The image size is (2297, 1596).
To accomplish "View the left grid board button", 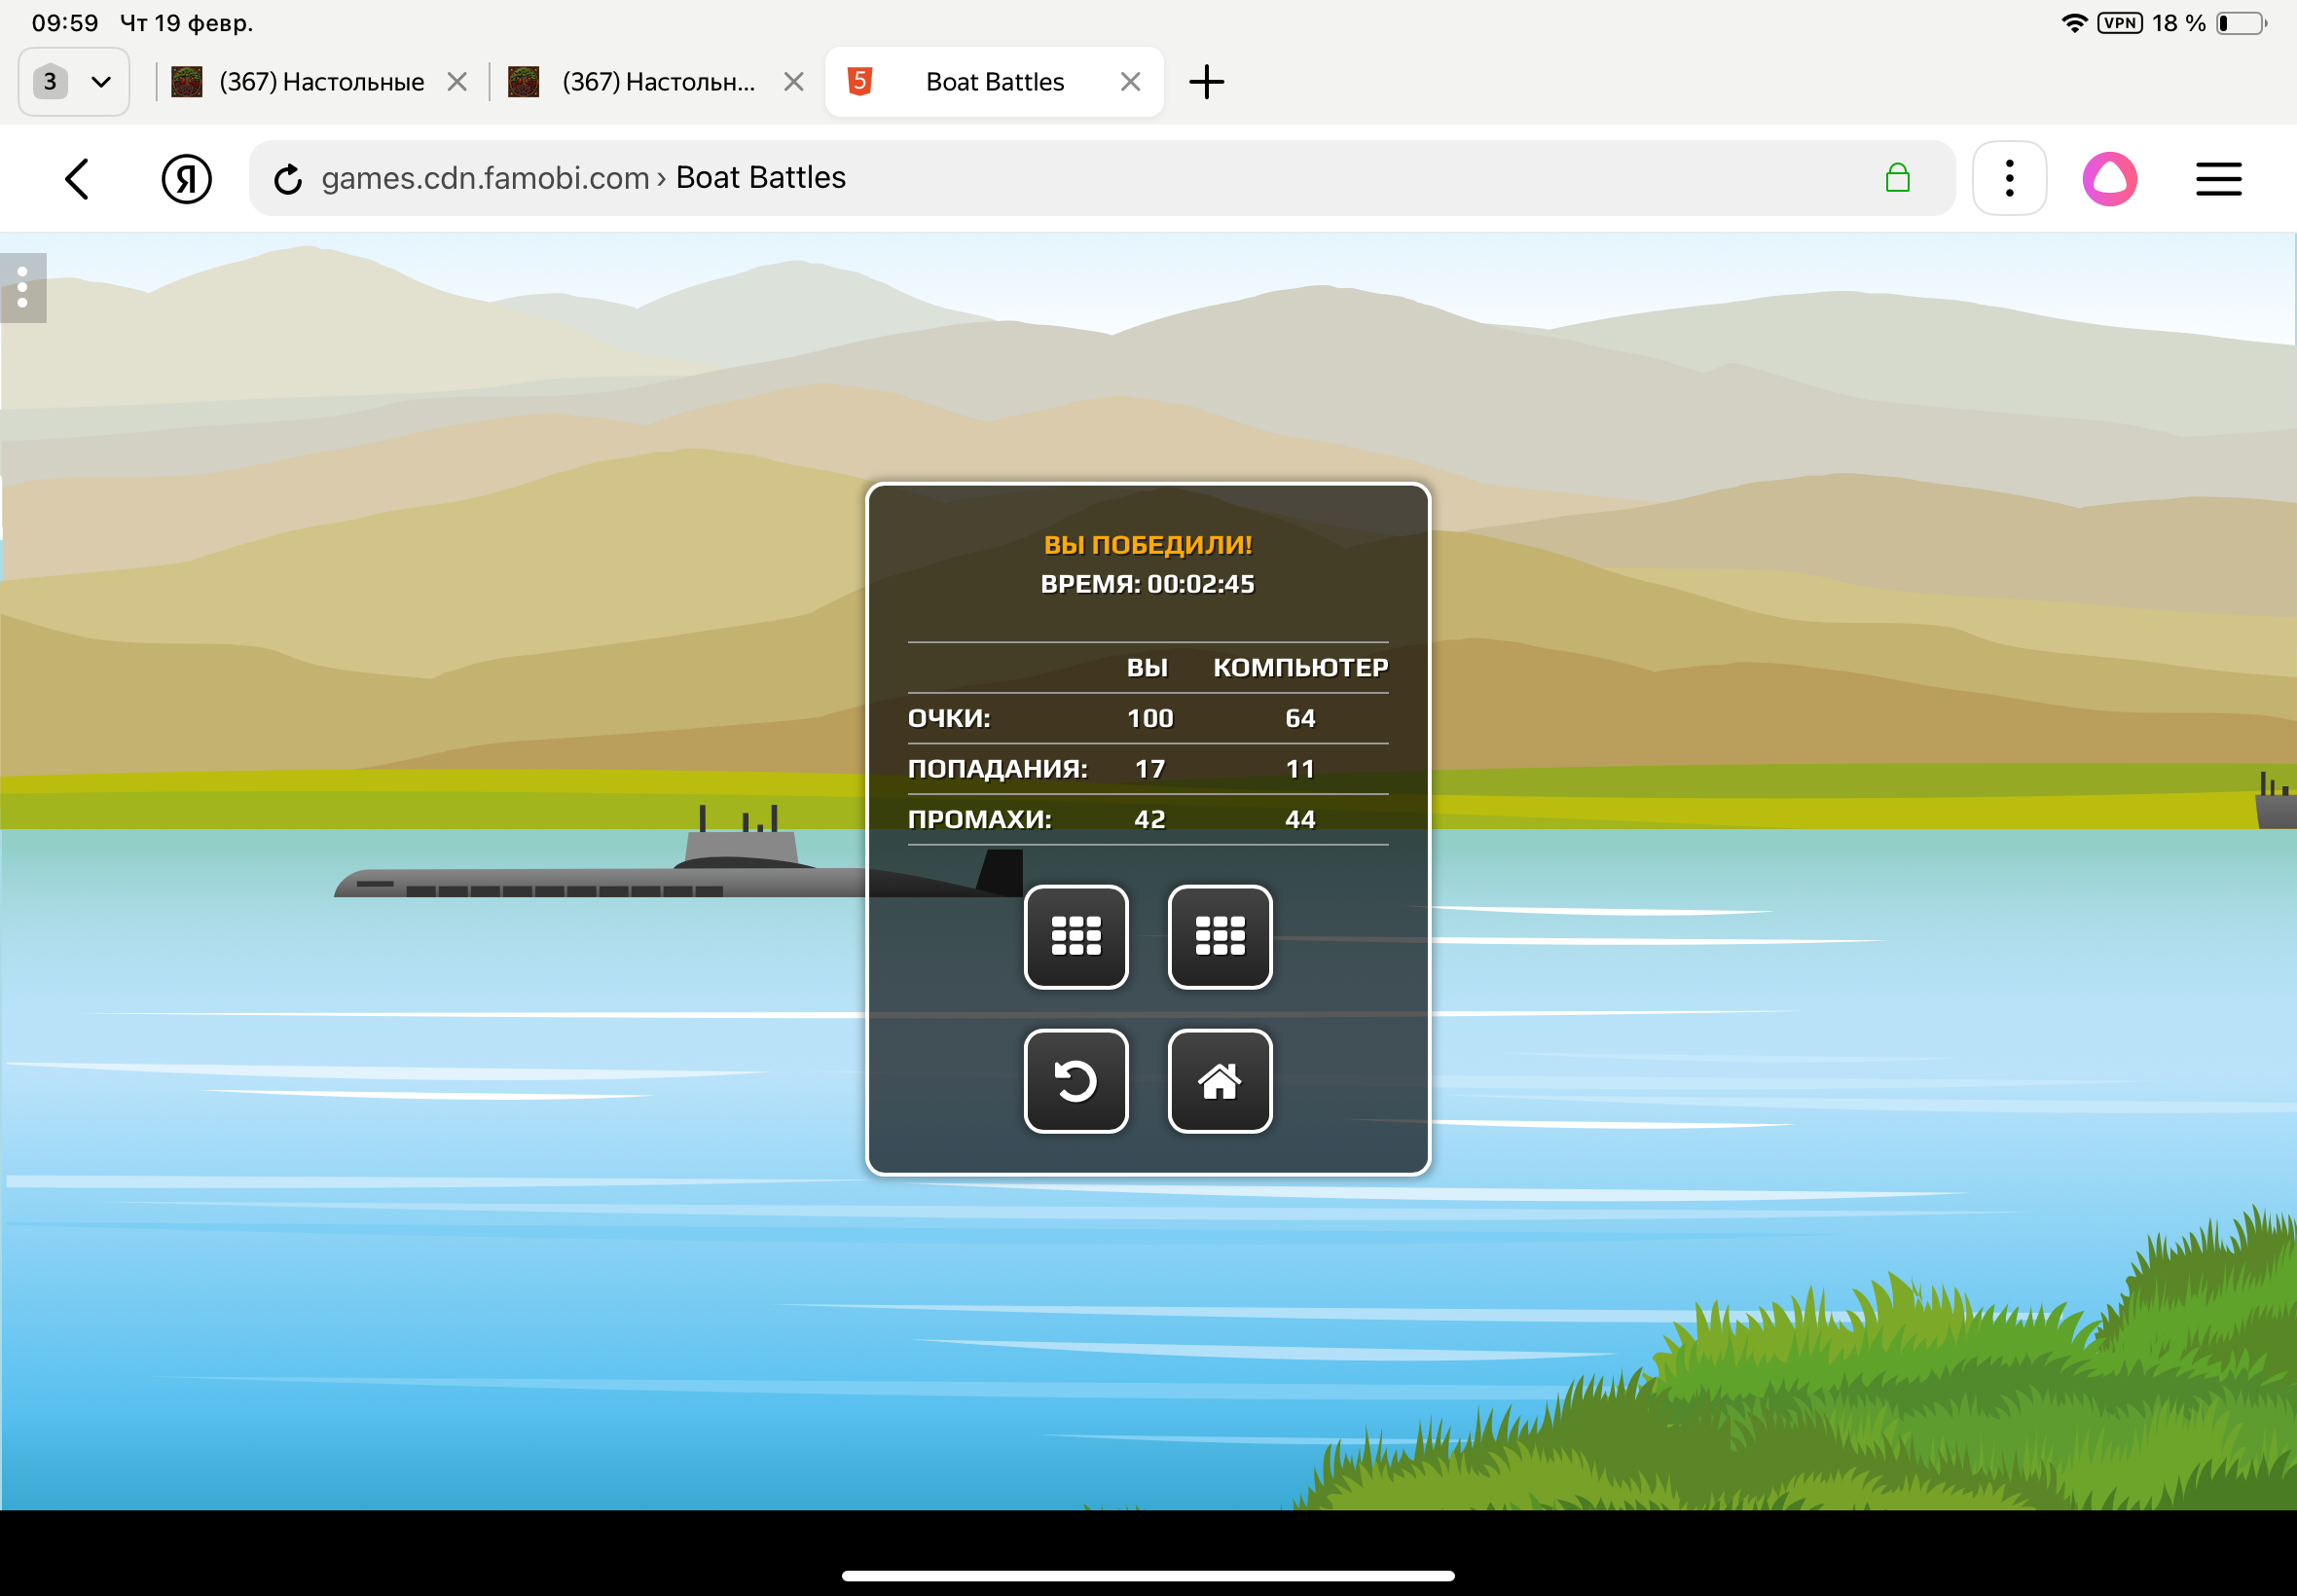I will 1076,936.
